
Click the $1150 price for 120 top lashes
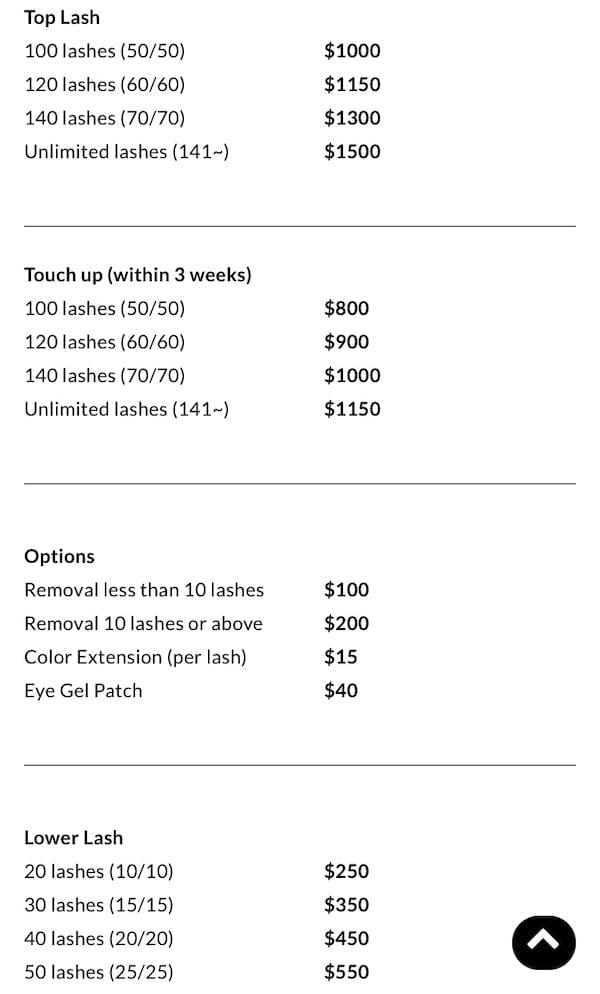coord(352,84)
